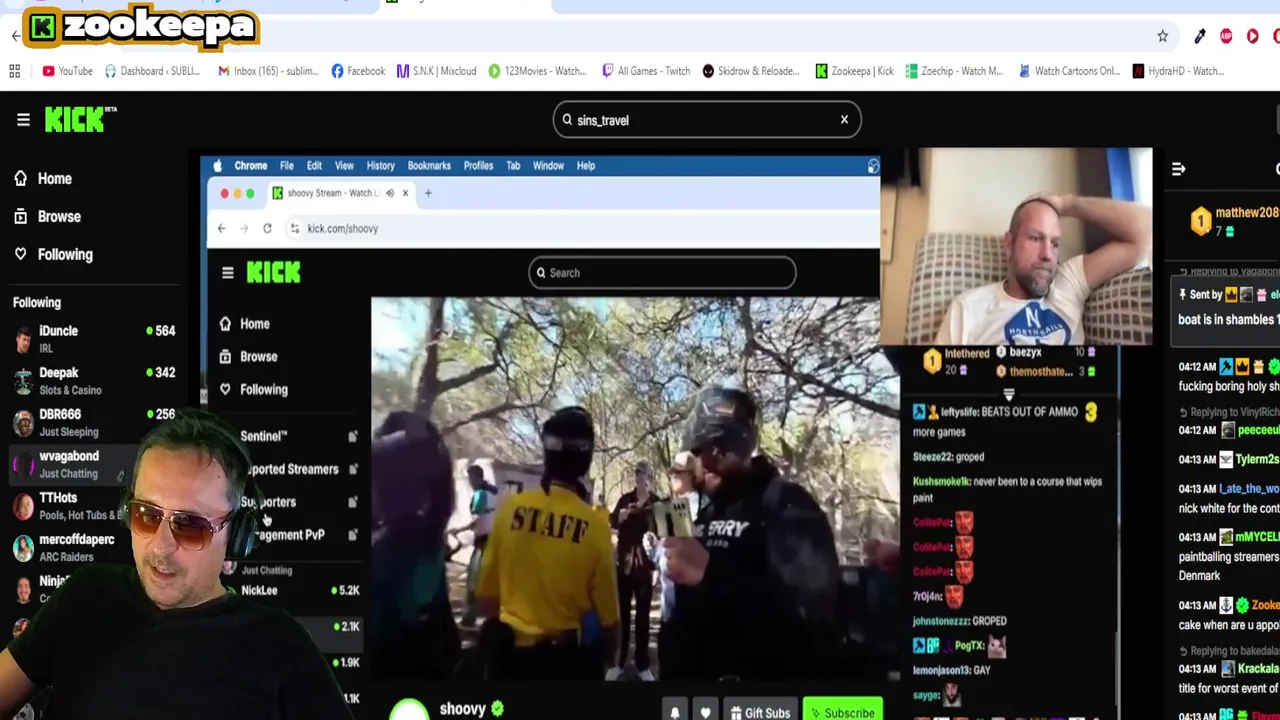Open the View menu
This screenshot has height=720, width=1280.
click(344, 166)
